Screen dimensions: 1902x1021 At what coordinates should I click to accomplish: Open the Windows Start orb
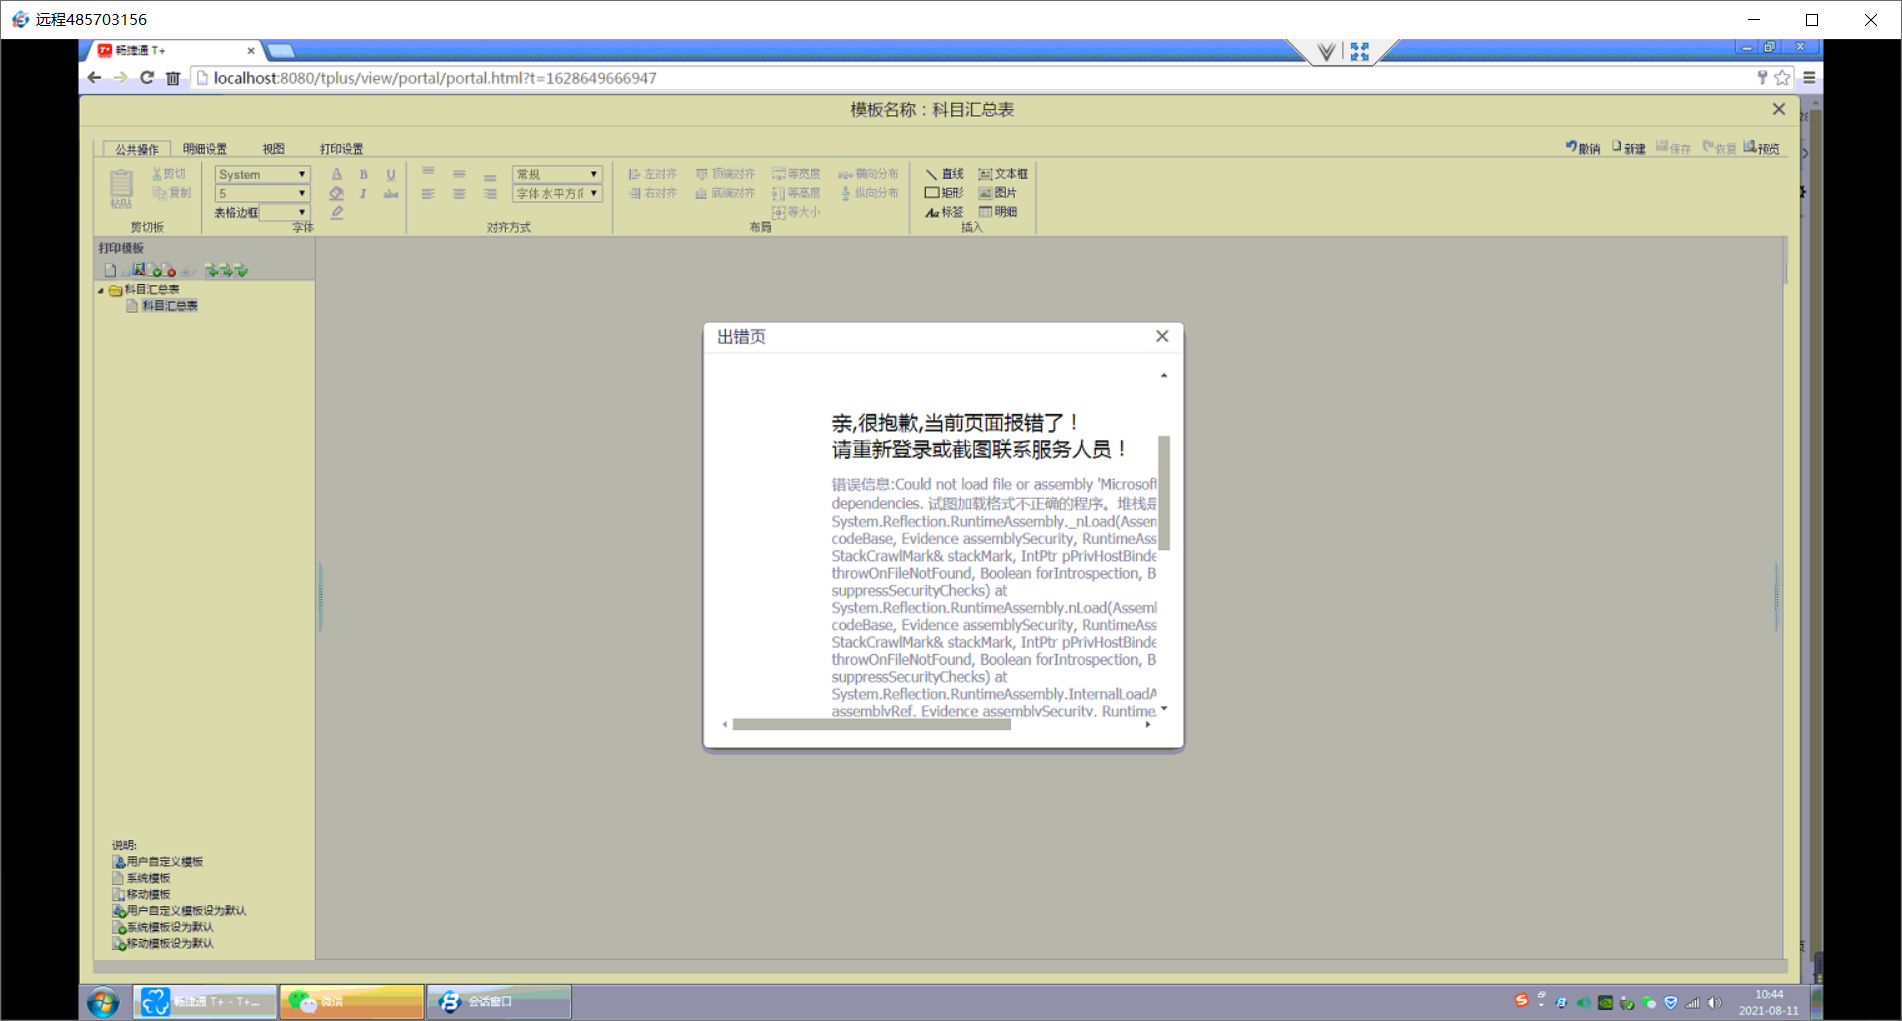click(x=103, y=1001)
